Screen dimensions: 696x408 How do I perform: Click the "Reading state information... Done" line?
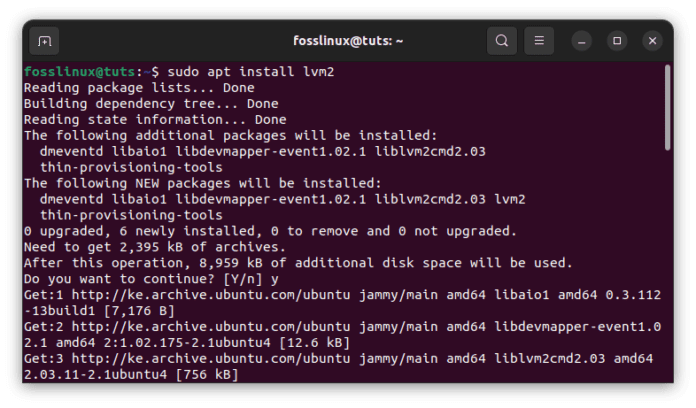(140, 120)
